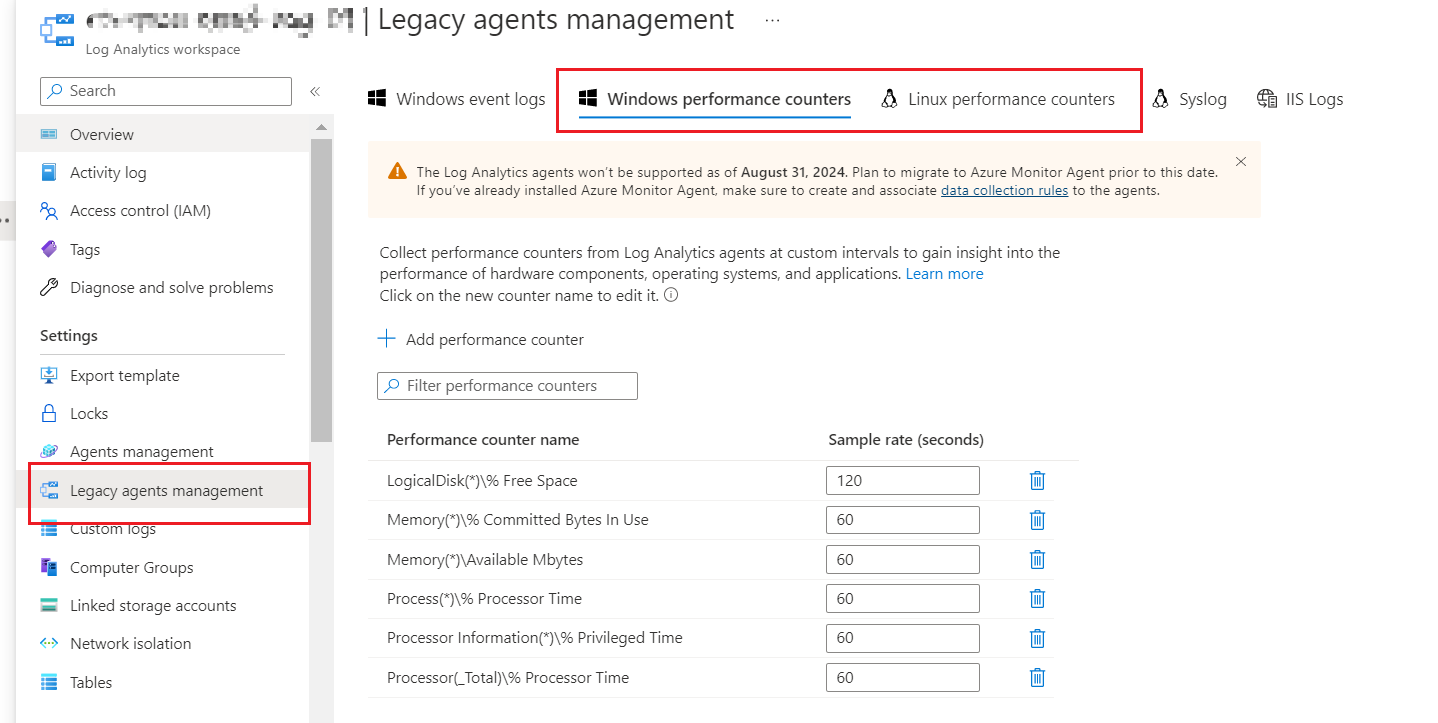
Task: Delete Processor Information % Privileged Time counter
Action: (x=1037, y=638)
